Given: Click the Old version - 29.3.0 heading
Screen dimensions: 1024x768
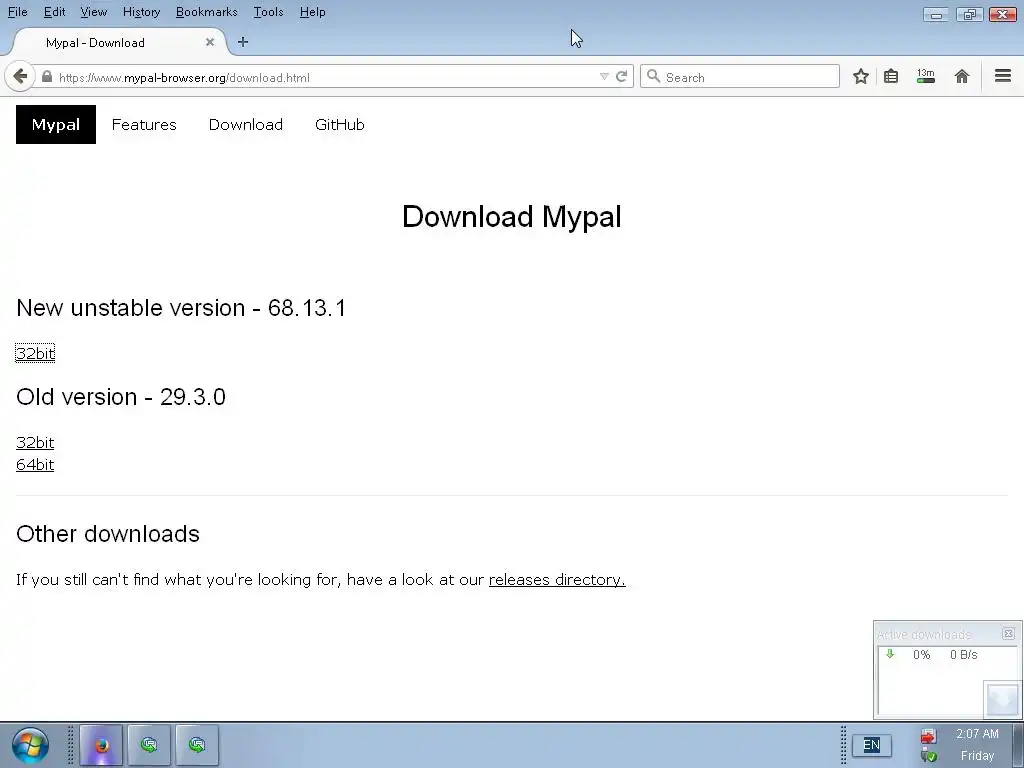Looking at the screenshot, I should (x=121, y=396).
